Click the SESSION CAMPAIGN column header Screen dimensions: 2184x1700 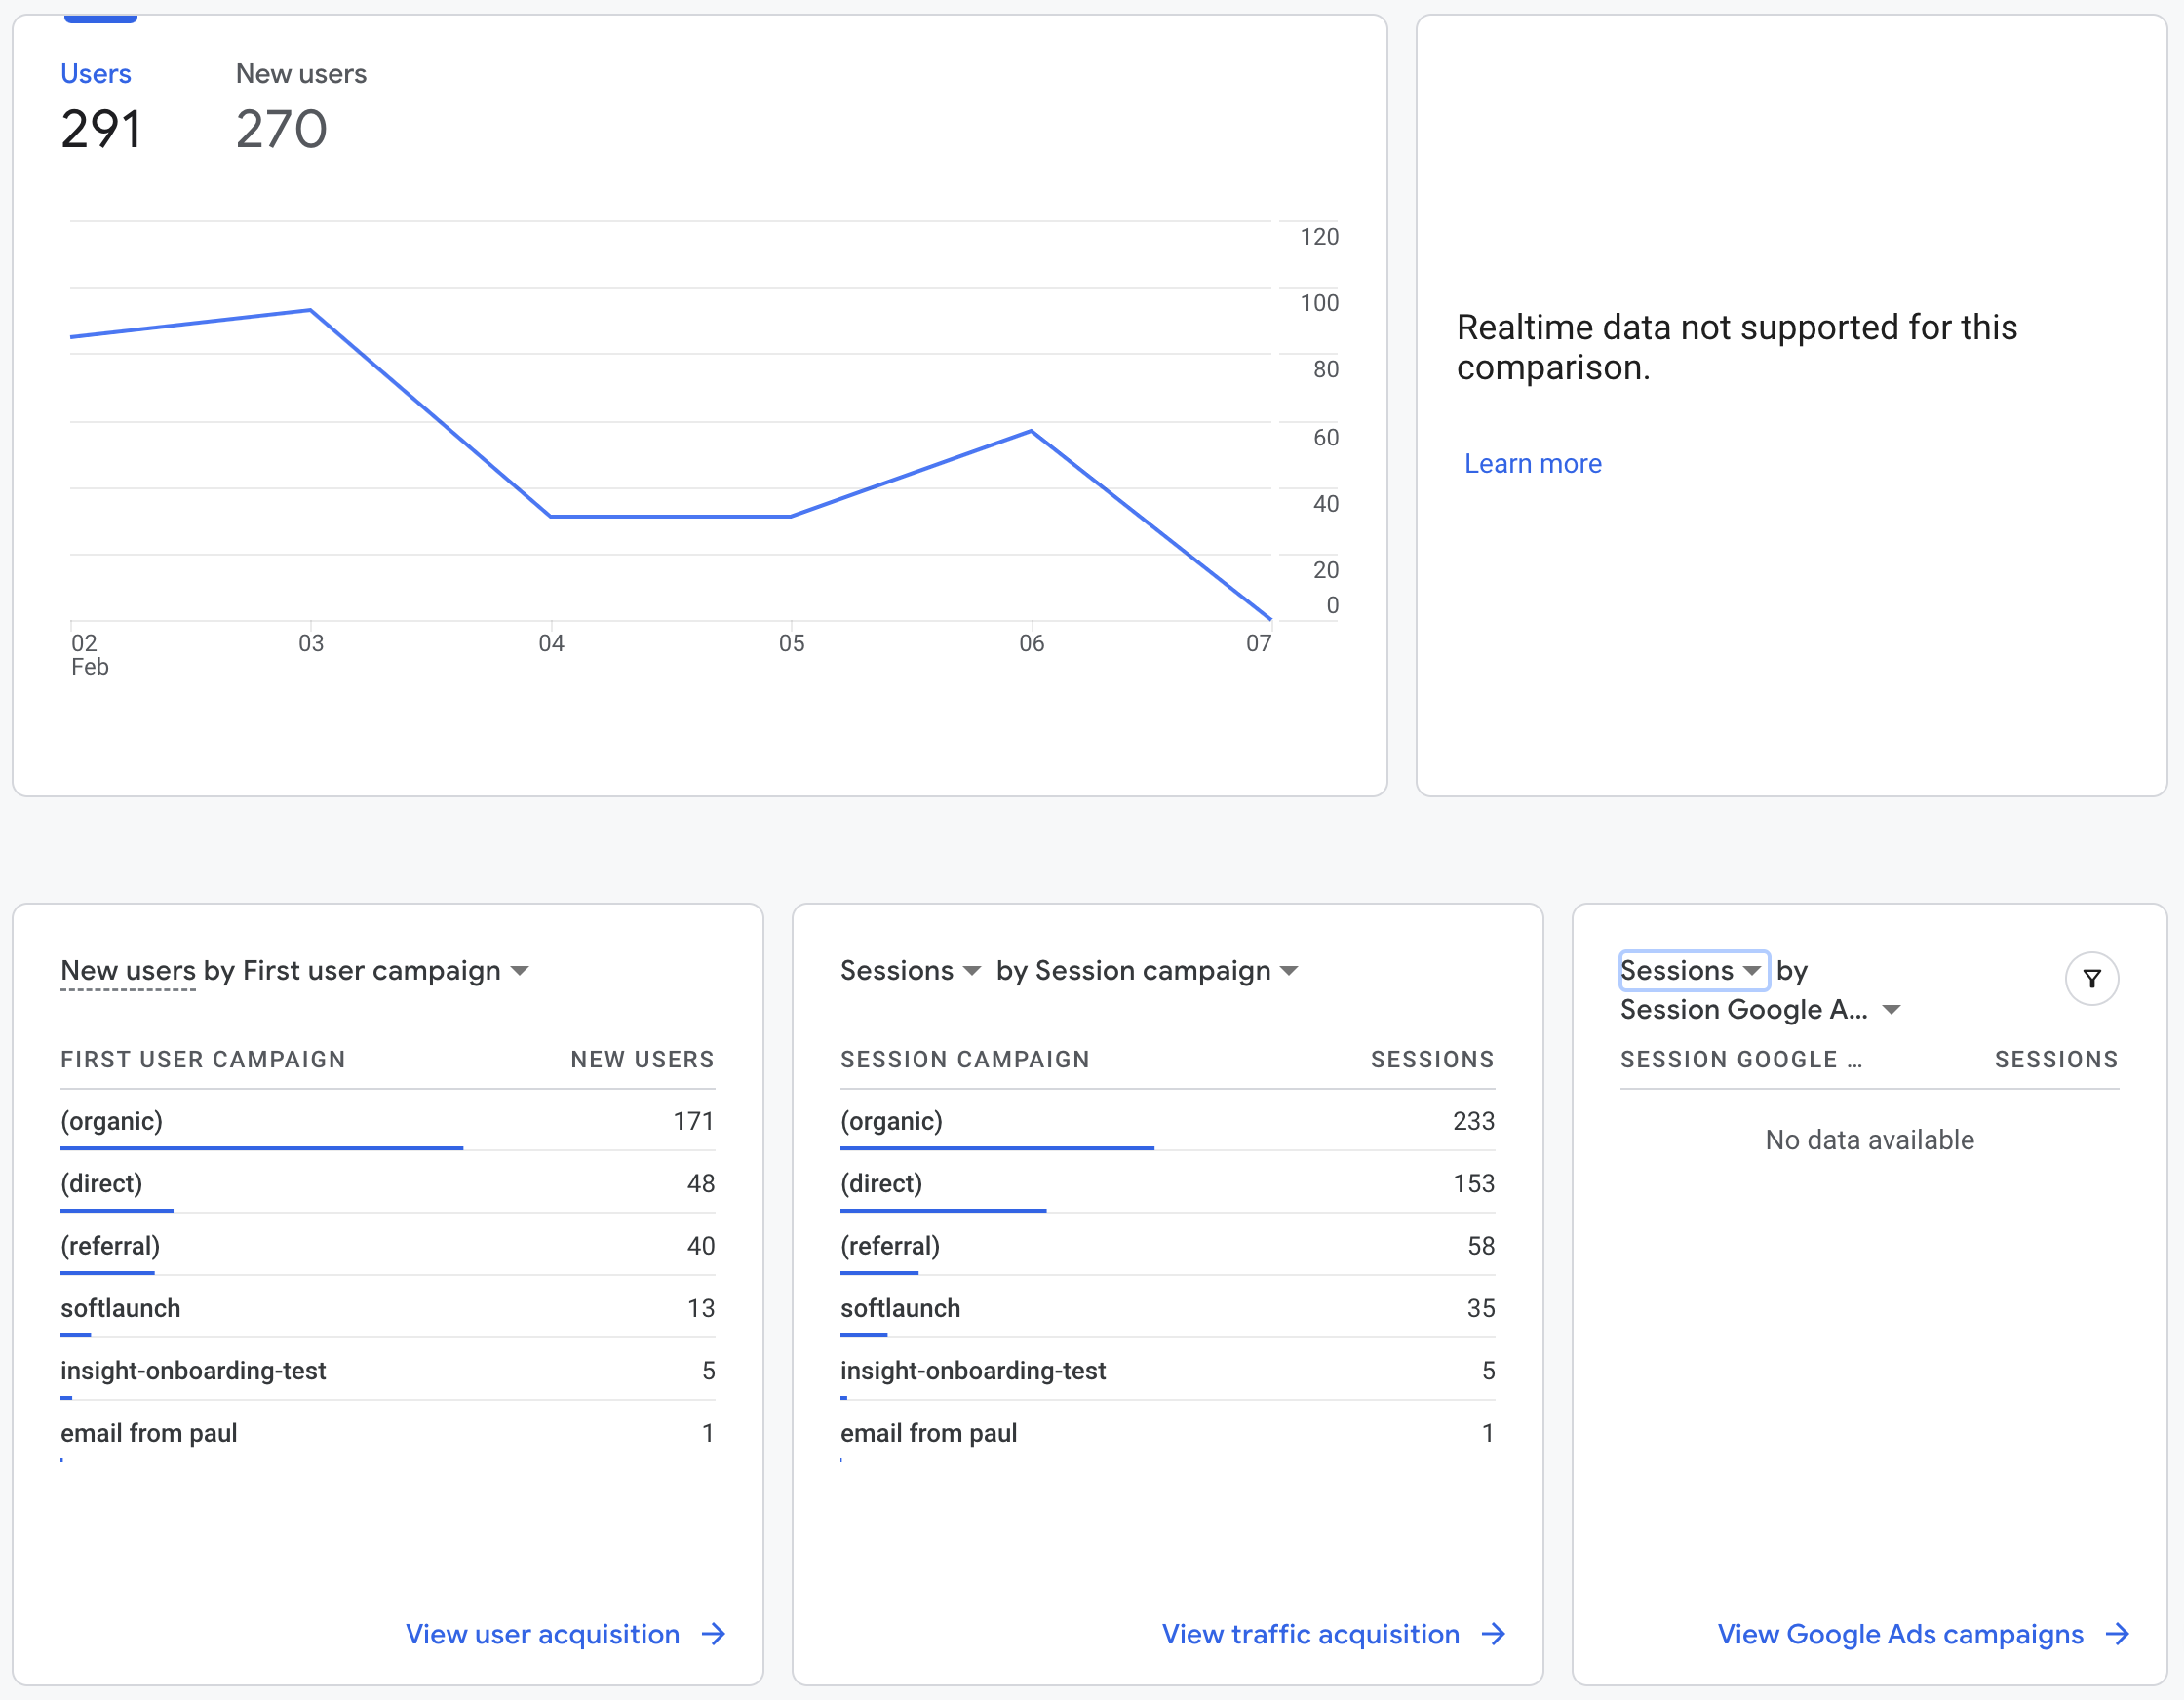click(x=965, y=1060)
